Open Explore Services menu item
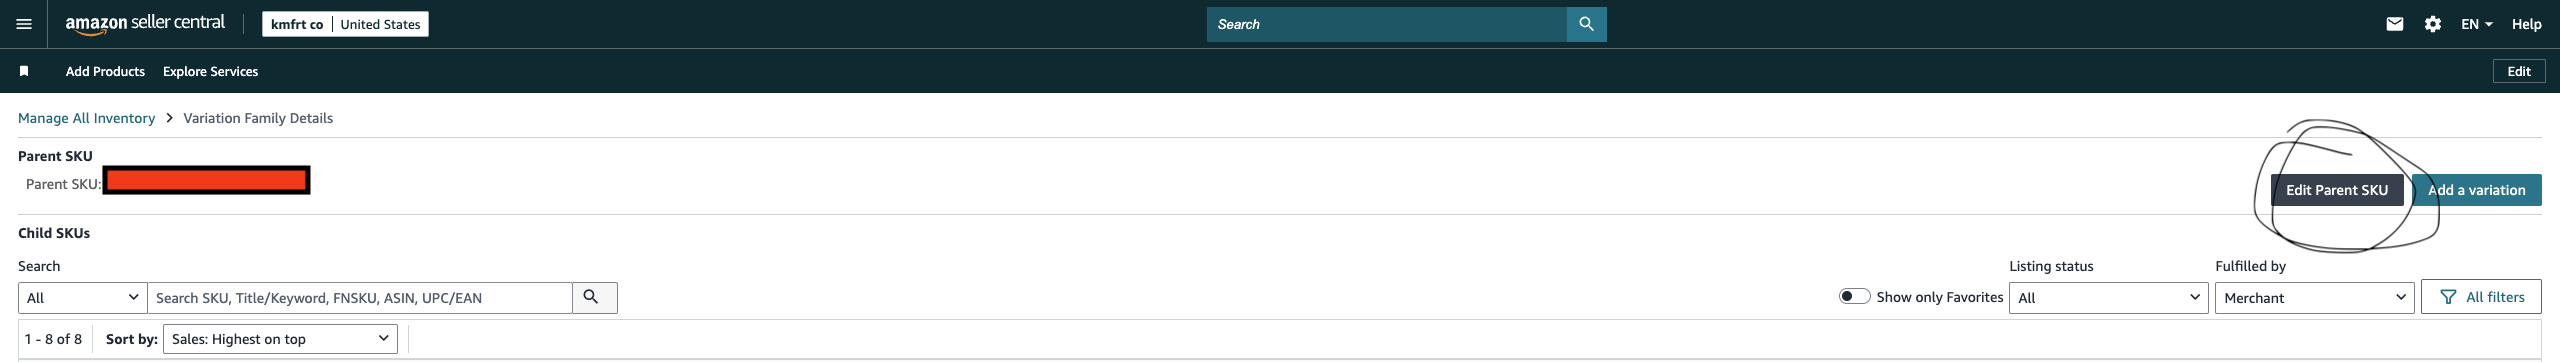The image size is (2560, 362). point(210,71)
